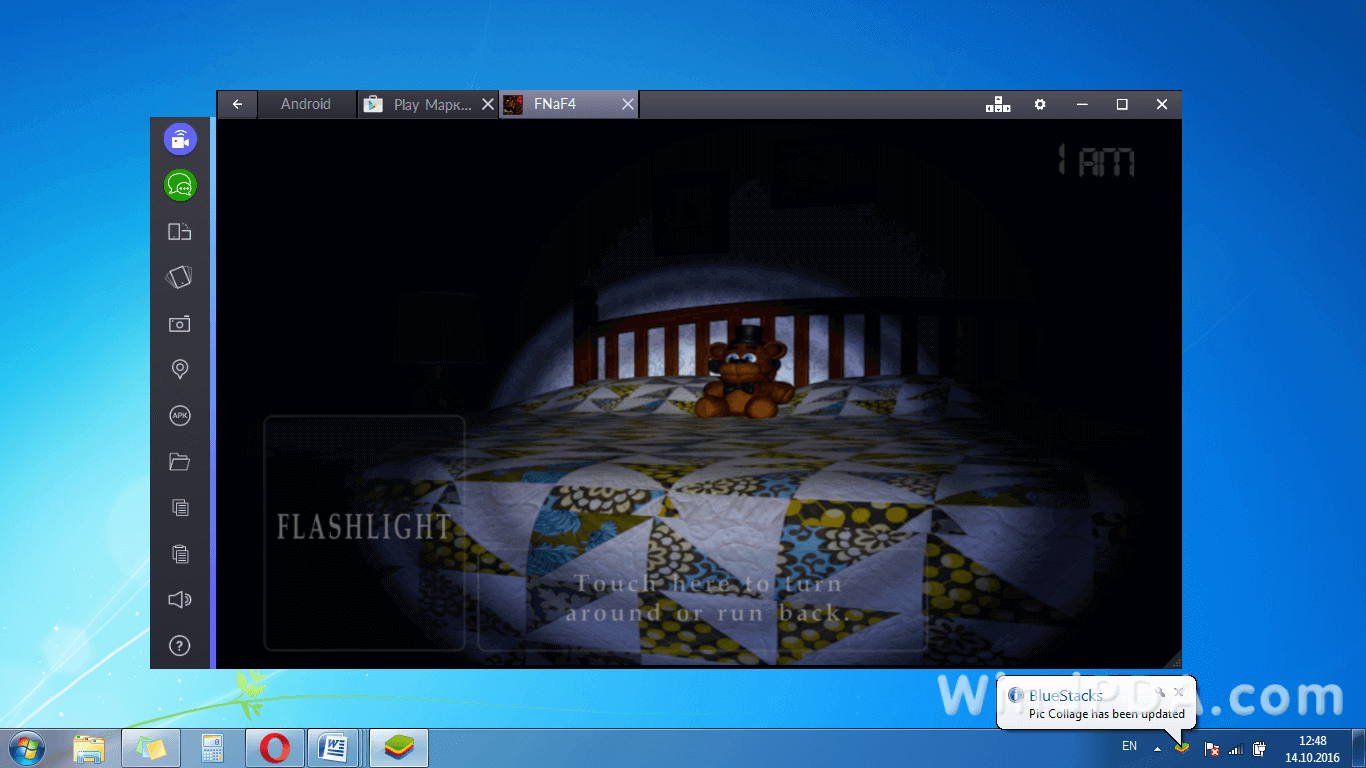
Task: Open the Windows Start menu
Action: point(27,748)
